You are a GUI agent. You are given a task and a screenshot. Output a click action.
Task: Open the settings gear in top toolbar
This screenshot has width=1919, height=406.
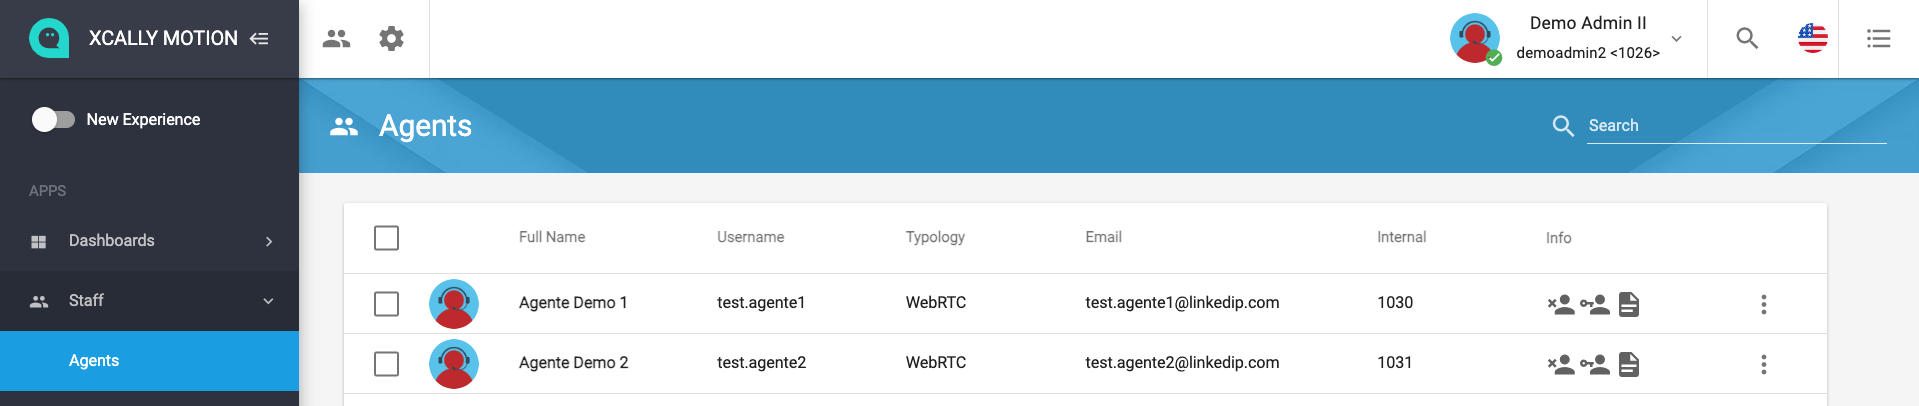(391, 39)
